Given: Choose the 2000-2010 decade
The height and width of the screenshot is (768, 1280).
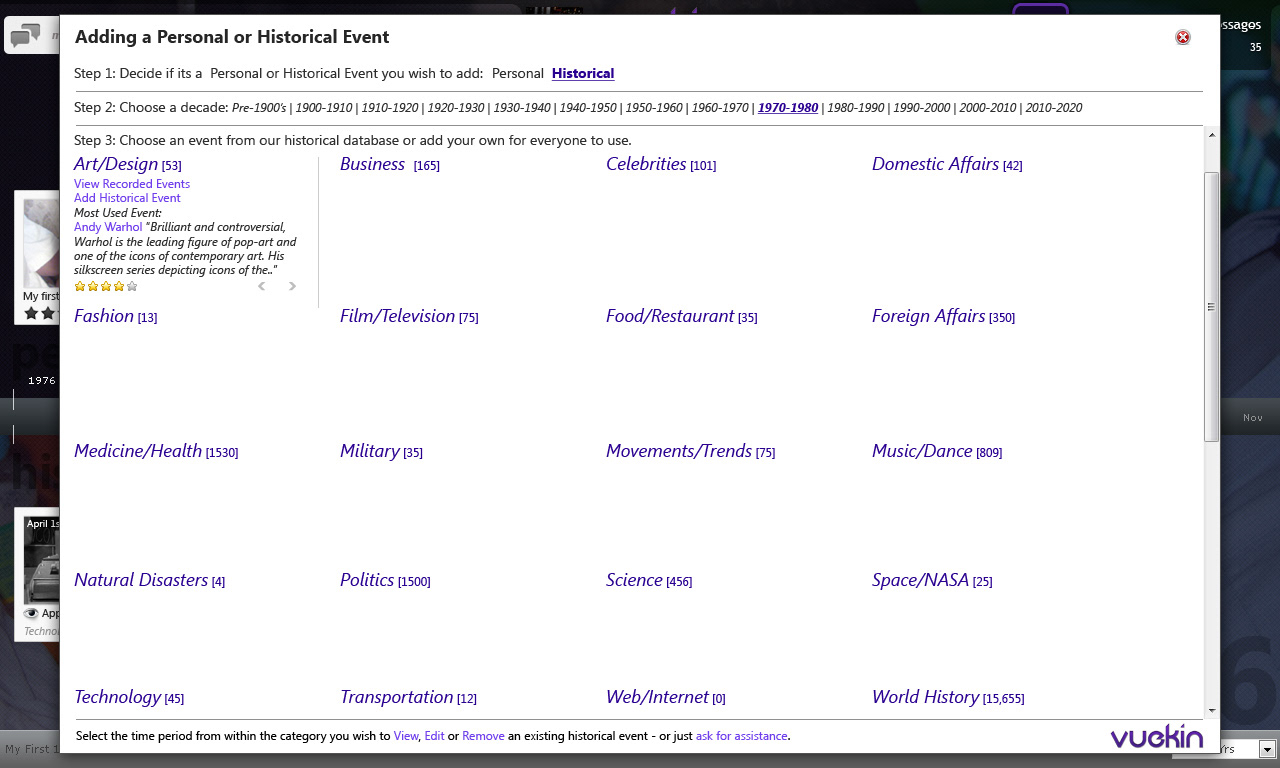Looking at the screenshot, I should tap(988, 108).
